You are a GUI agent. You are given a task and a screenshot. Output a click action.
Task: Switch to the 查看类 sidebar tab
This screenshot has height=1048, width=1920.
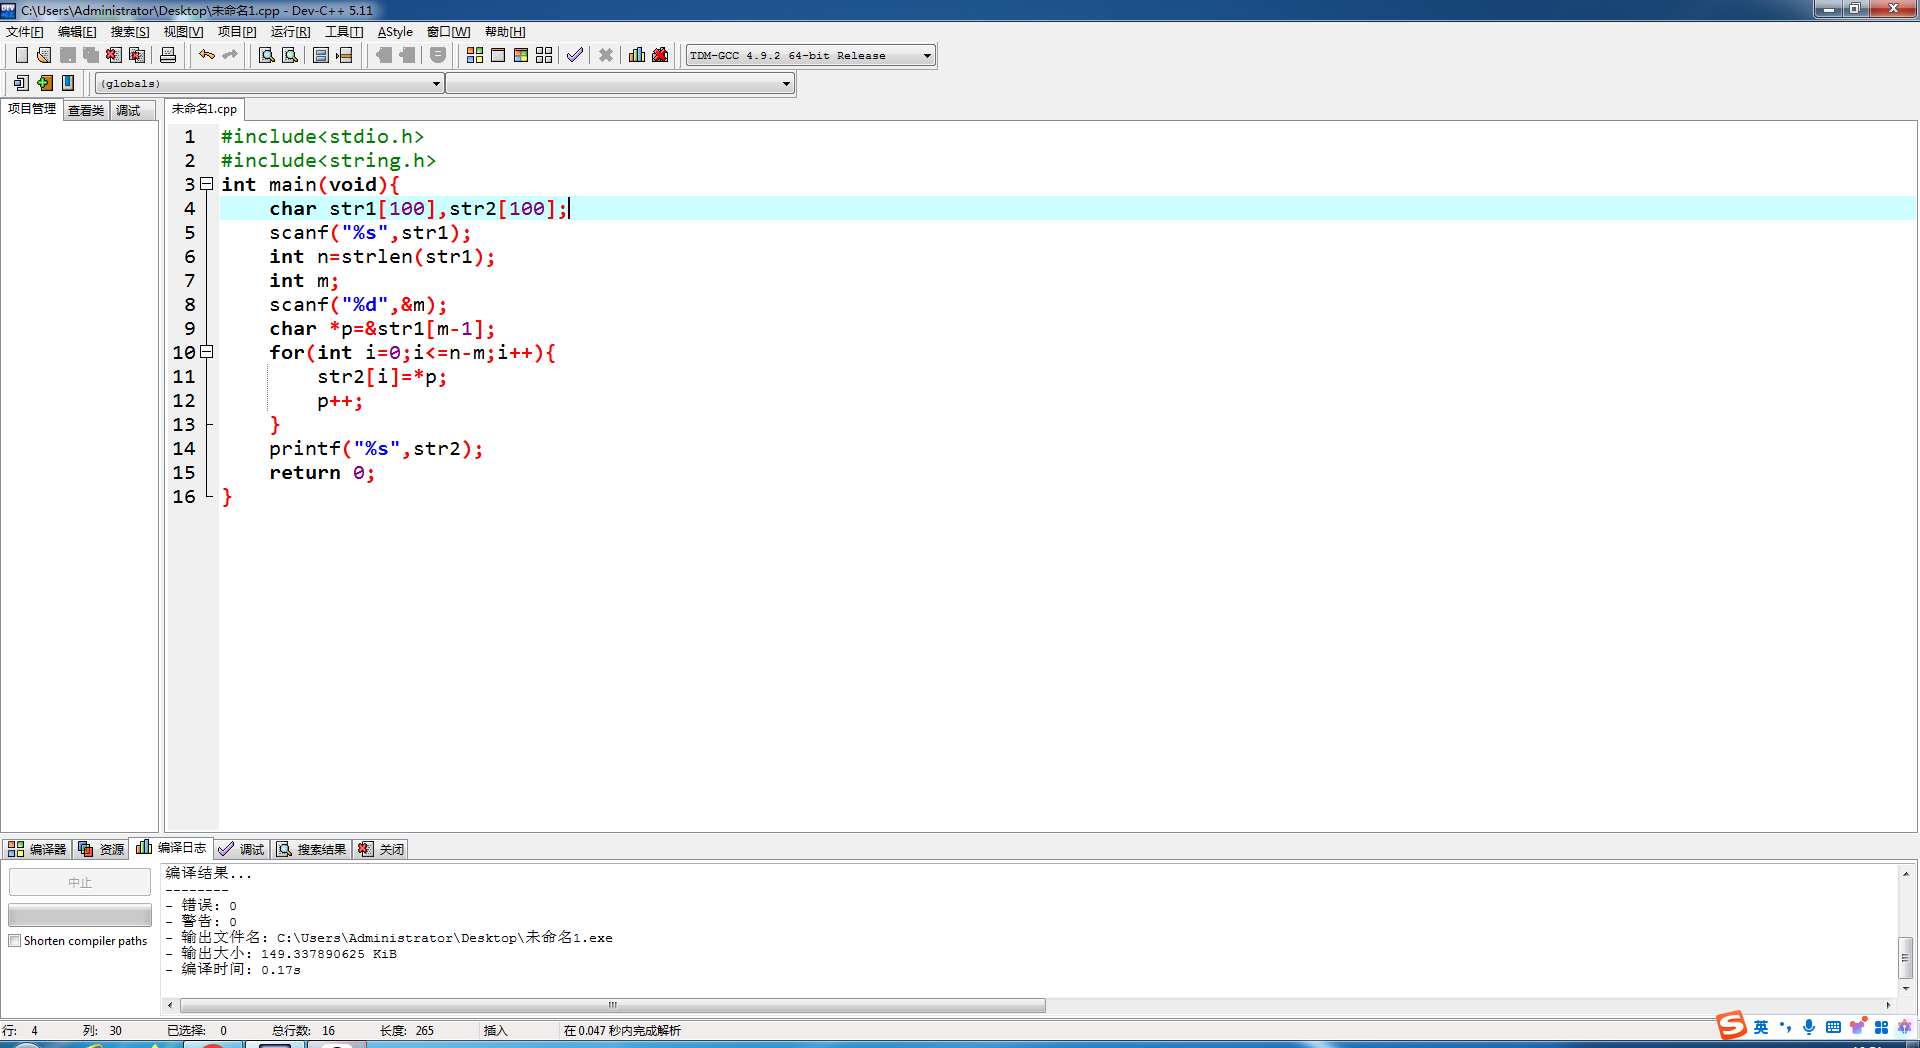86,111
